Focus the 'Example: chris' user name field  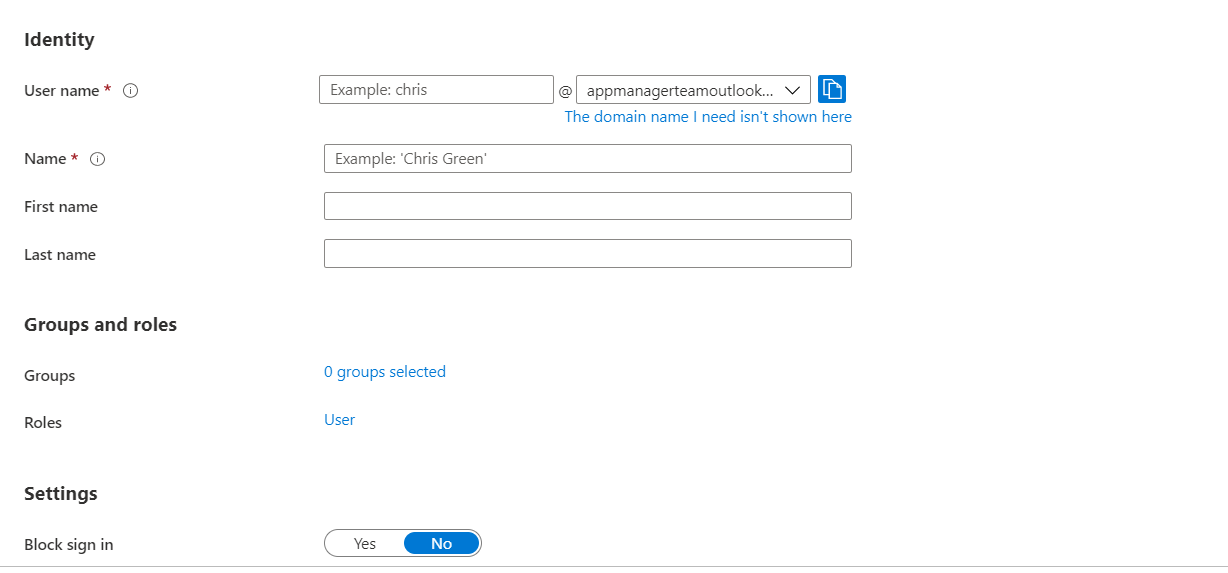(x=436, y=90)
